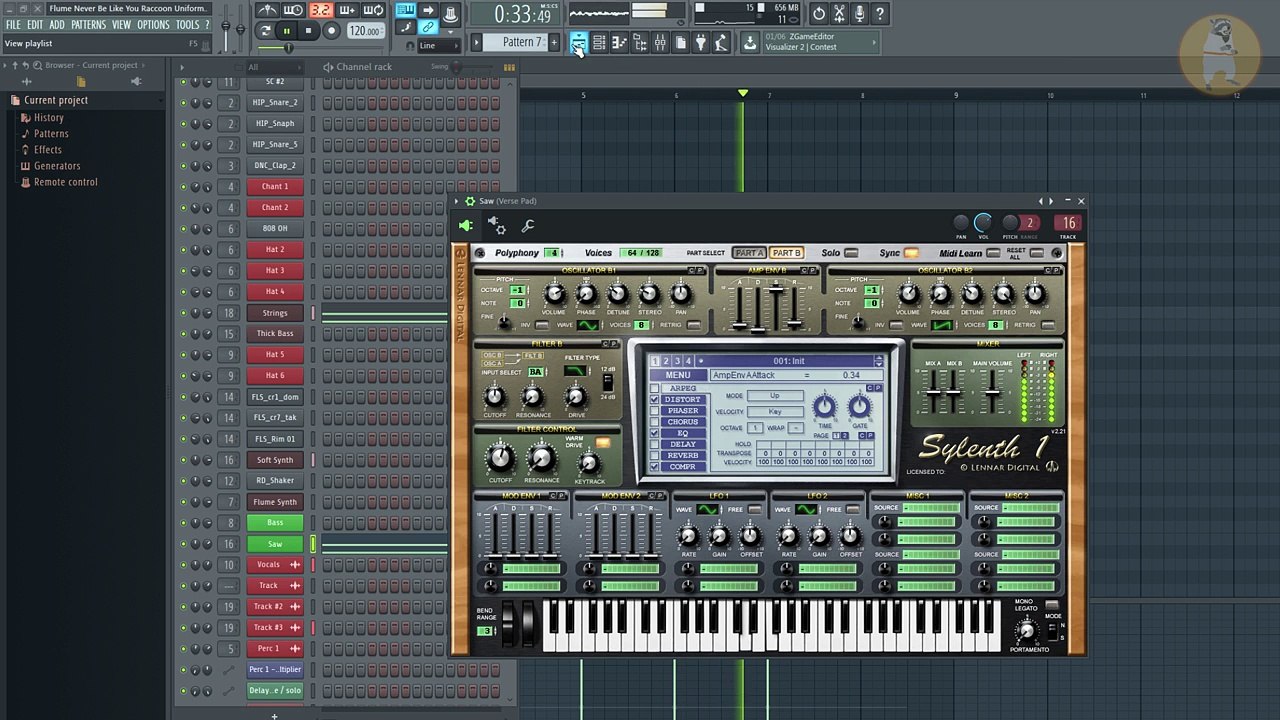Open the TOOLS menu
The width and height of the screenshot is (1280, 720).
pos(187,25)
